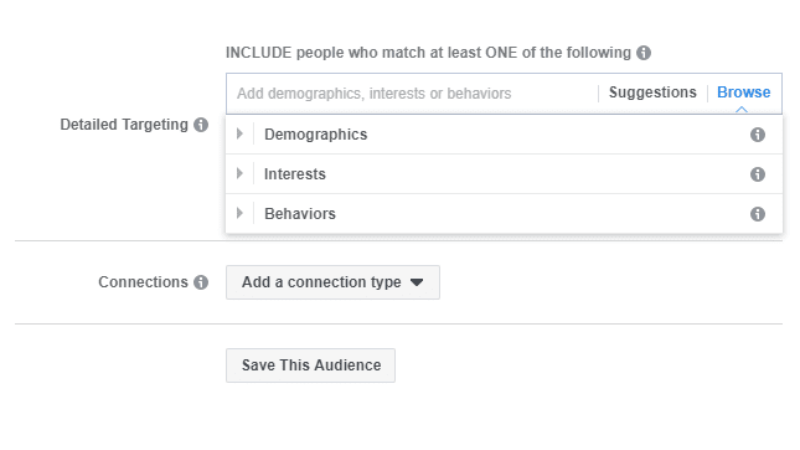Click the Detailed Targeting label text
The image size is (800, 450).
pyautogui.click(x=124, y=125)
